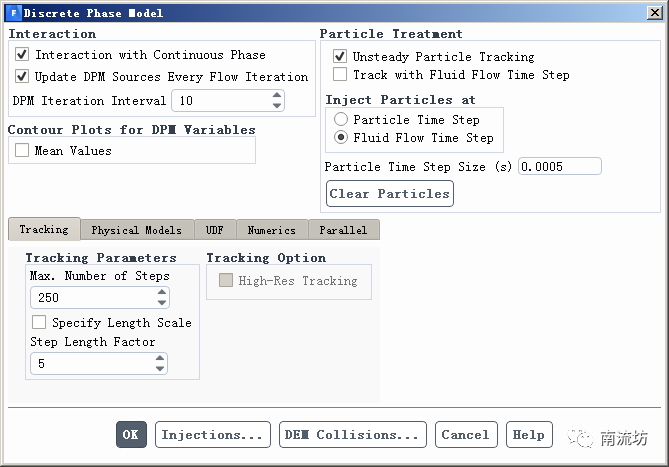The image size is (669, 467).
Task: Decrement Max. Number of Steps value
Action: tap(162, 303)
